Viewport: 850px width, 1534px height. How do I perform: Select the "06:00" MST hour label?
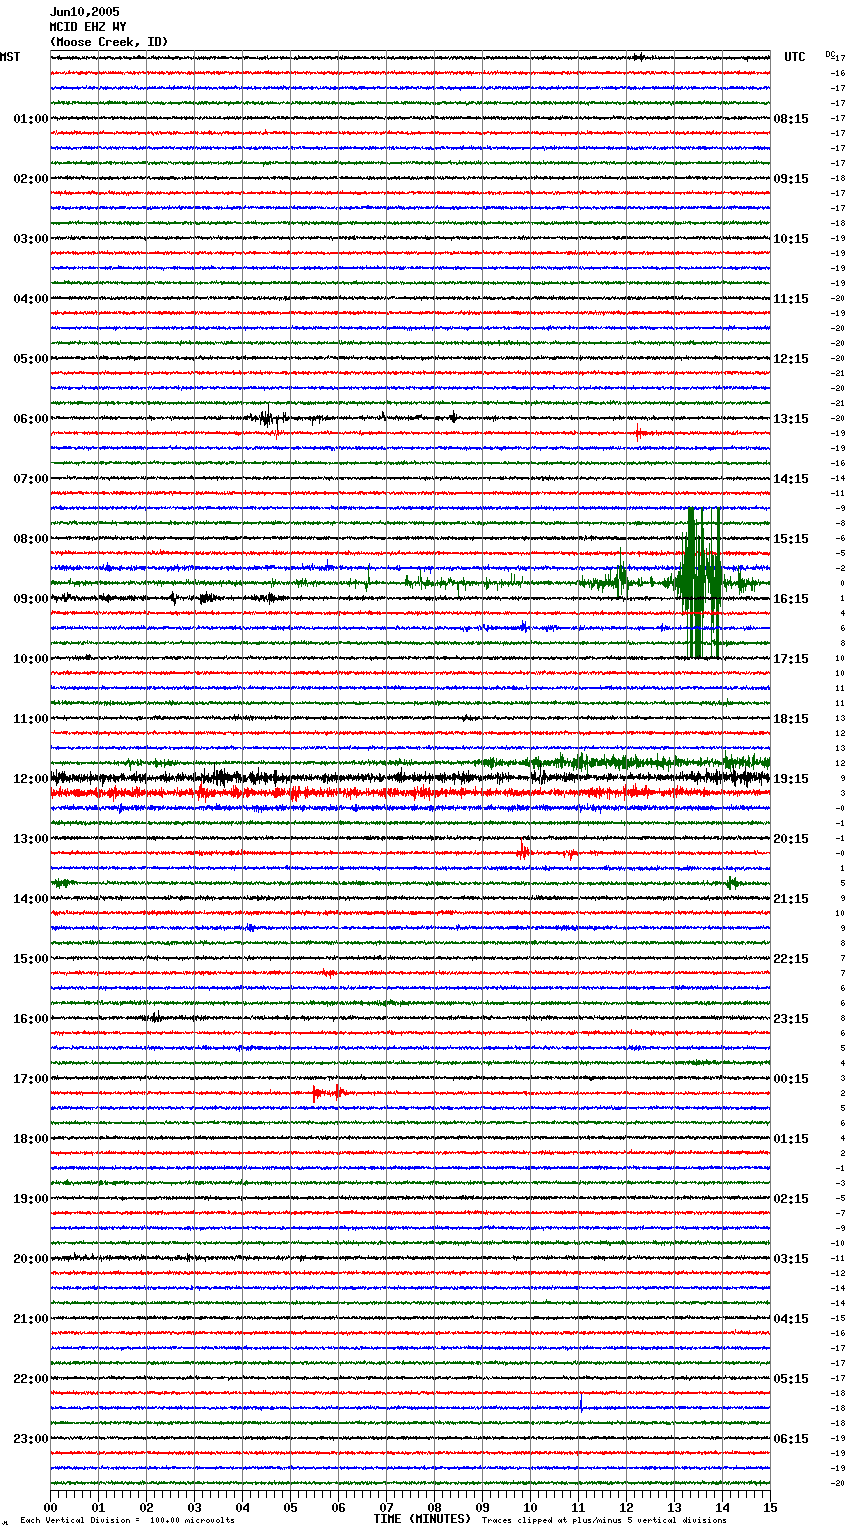(30, 419)
